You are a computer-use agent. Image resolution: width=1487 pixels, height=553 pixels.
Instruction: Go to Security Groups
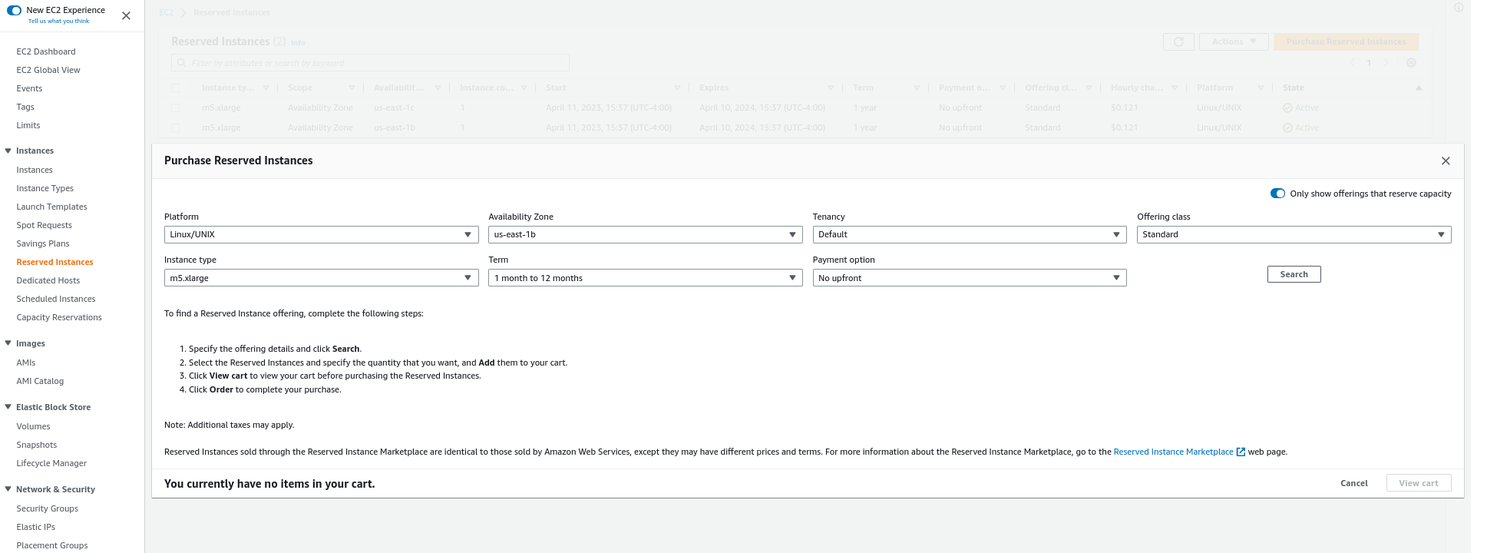click(47, 508)
